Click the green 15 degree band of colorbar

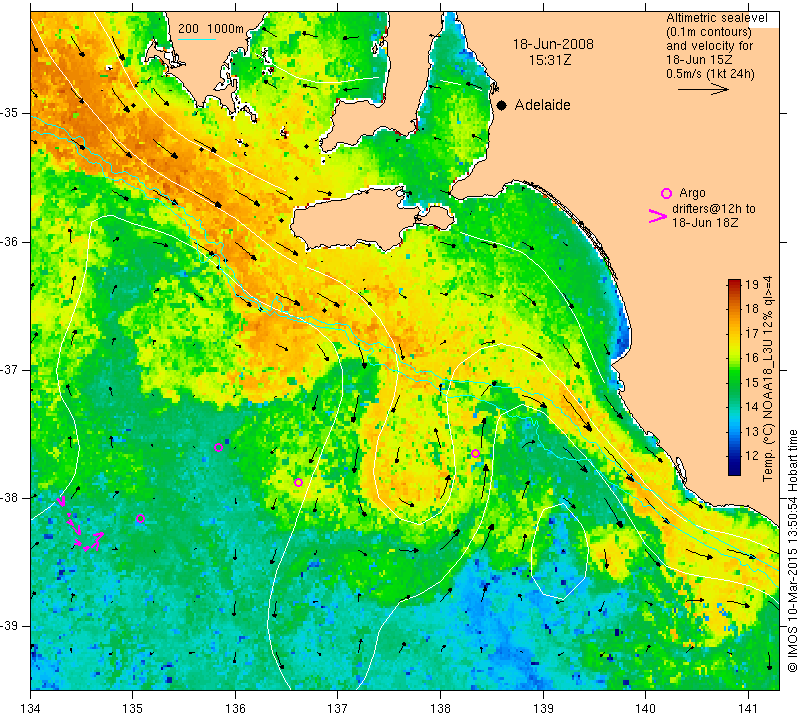[734, 382]
